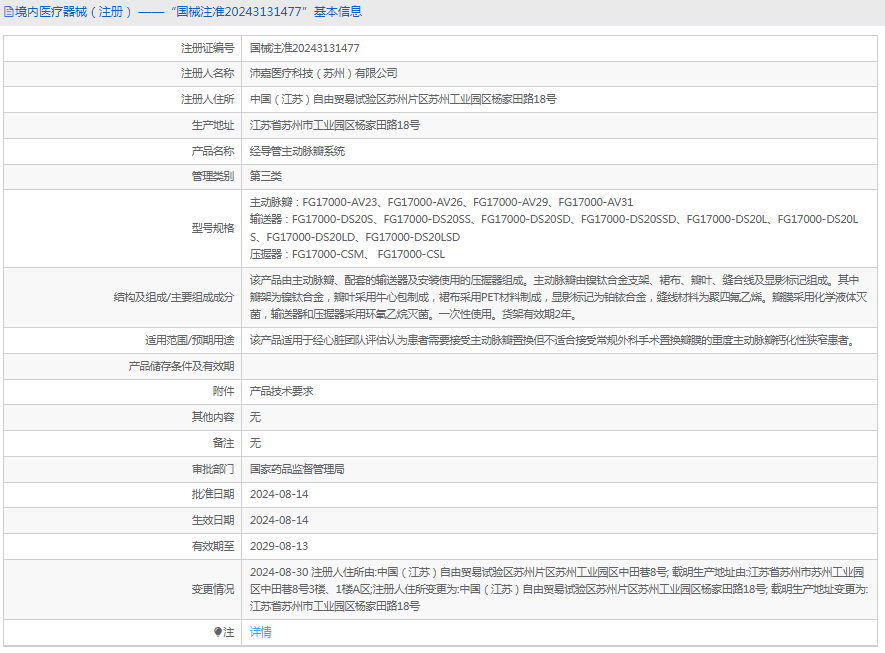Click the 注 label in the last row

point(229,632)
